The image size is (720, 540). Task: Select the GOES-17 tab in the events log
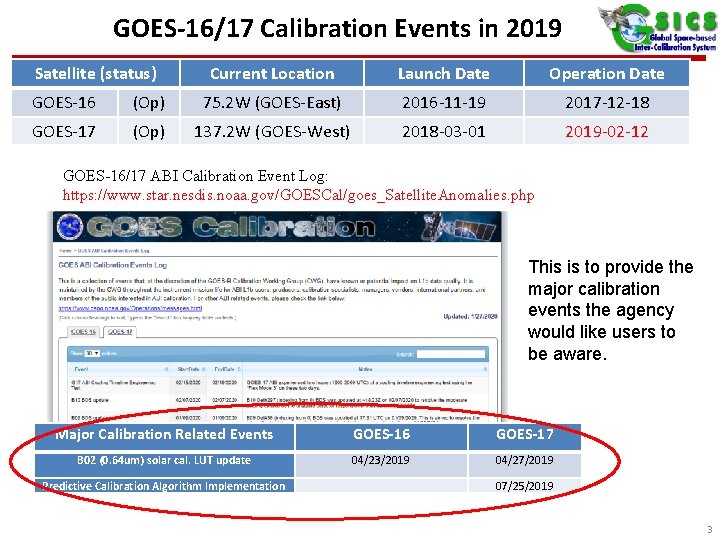coord(120,332)
